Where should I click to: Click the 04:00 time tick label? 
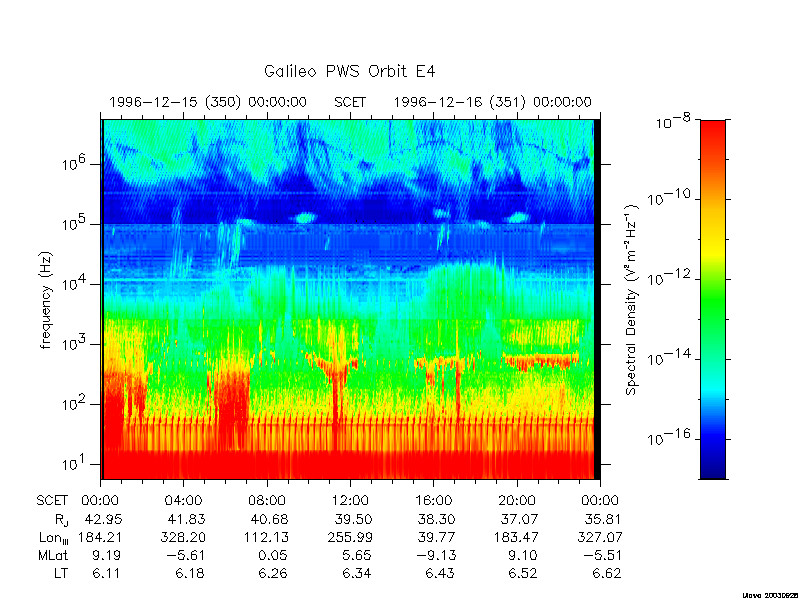(183, 501)
